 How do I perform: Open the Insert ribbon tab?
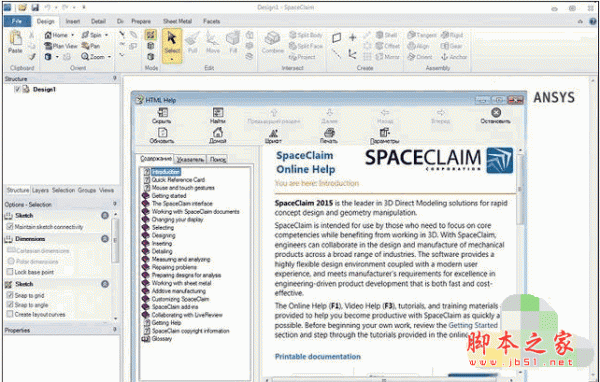(x=73, y=21)
